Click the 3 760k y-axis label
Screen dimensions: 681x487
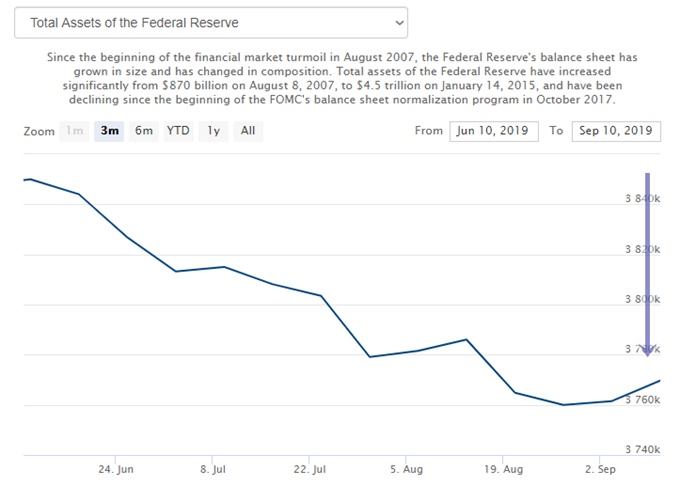641,400
